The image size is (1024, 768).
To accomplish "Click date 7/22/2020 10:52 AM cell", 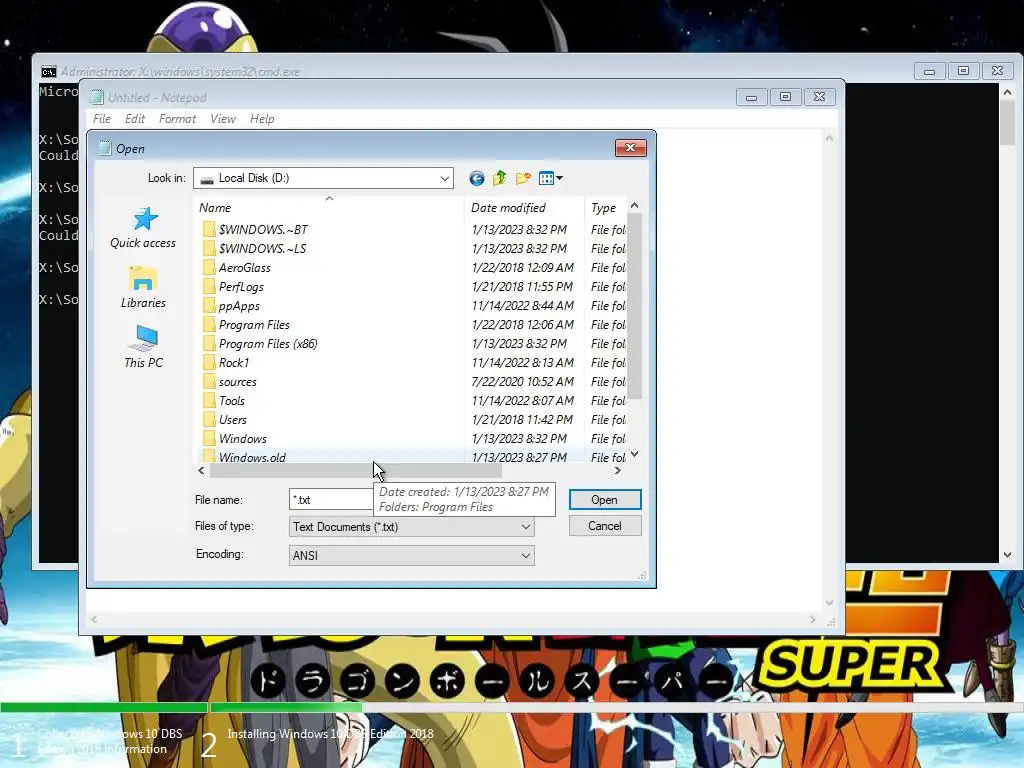I will tap(522, 381).
